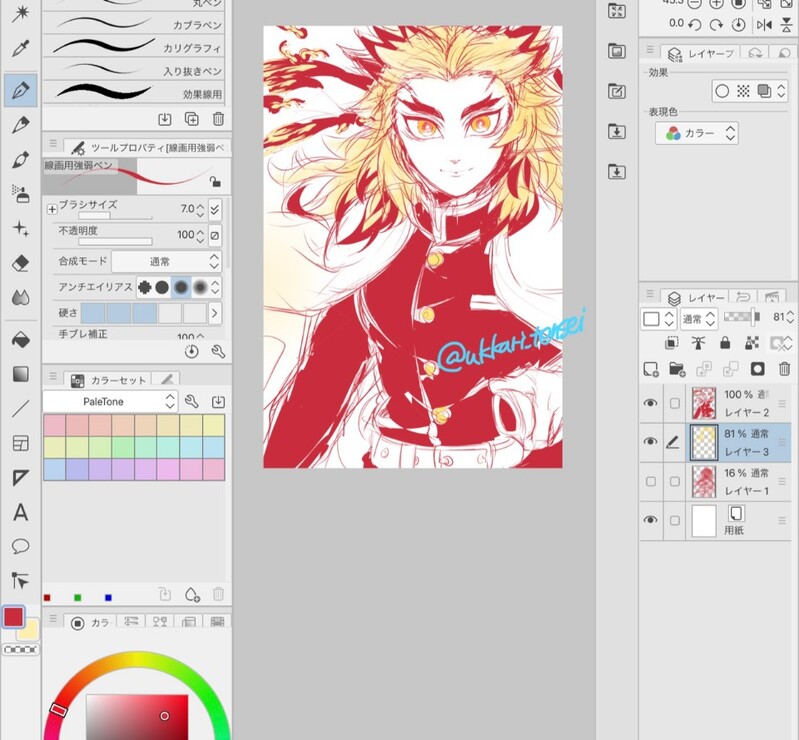The height and width of the screenshot is (740, 799).
Task: Check the box beside レイヤー 2
Action: tap(675, 404)
